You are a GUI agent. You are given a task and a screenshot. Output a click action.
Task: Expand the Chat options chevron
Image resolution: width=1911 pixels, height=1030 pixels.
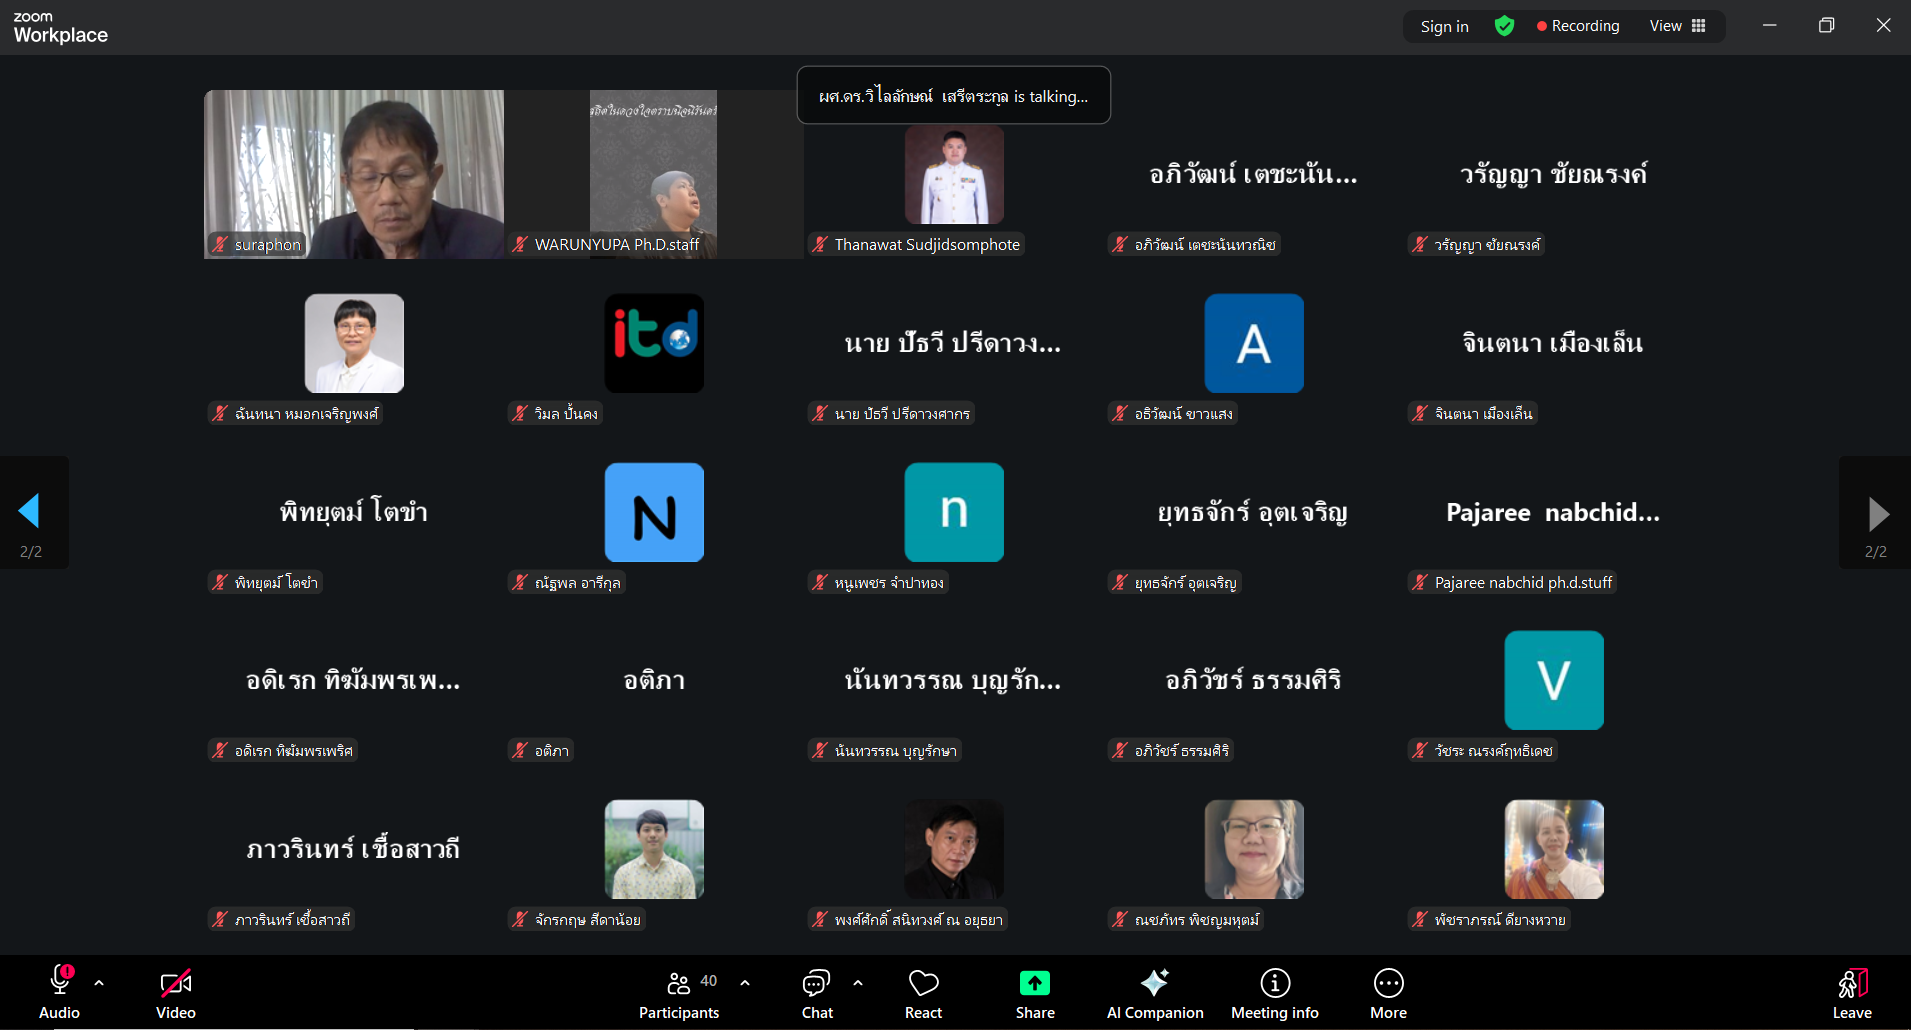click(858, 983)
